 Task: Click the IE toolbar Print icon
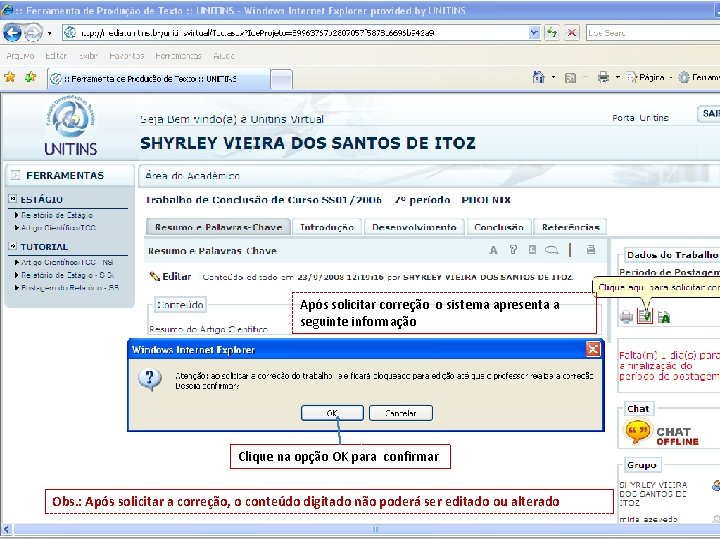click(x=603, y=77)
